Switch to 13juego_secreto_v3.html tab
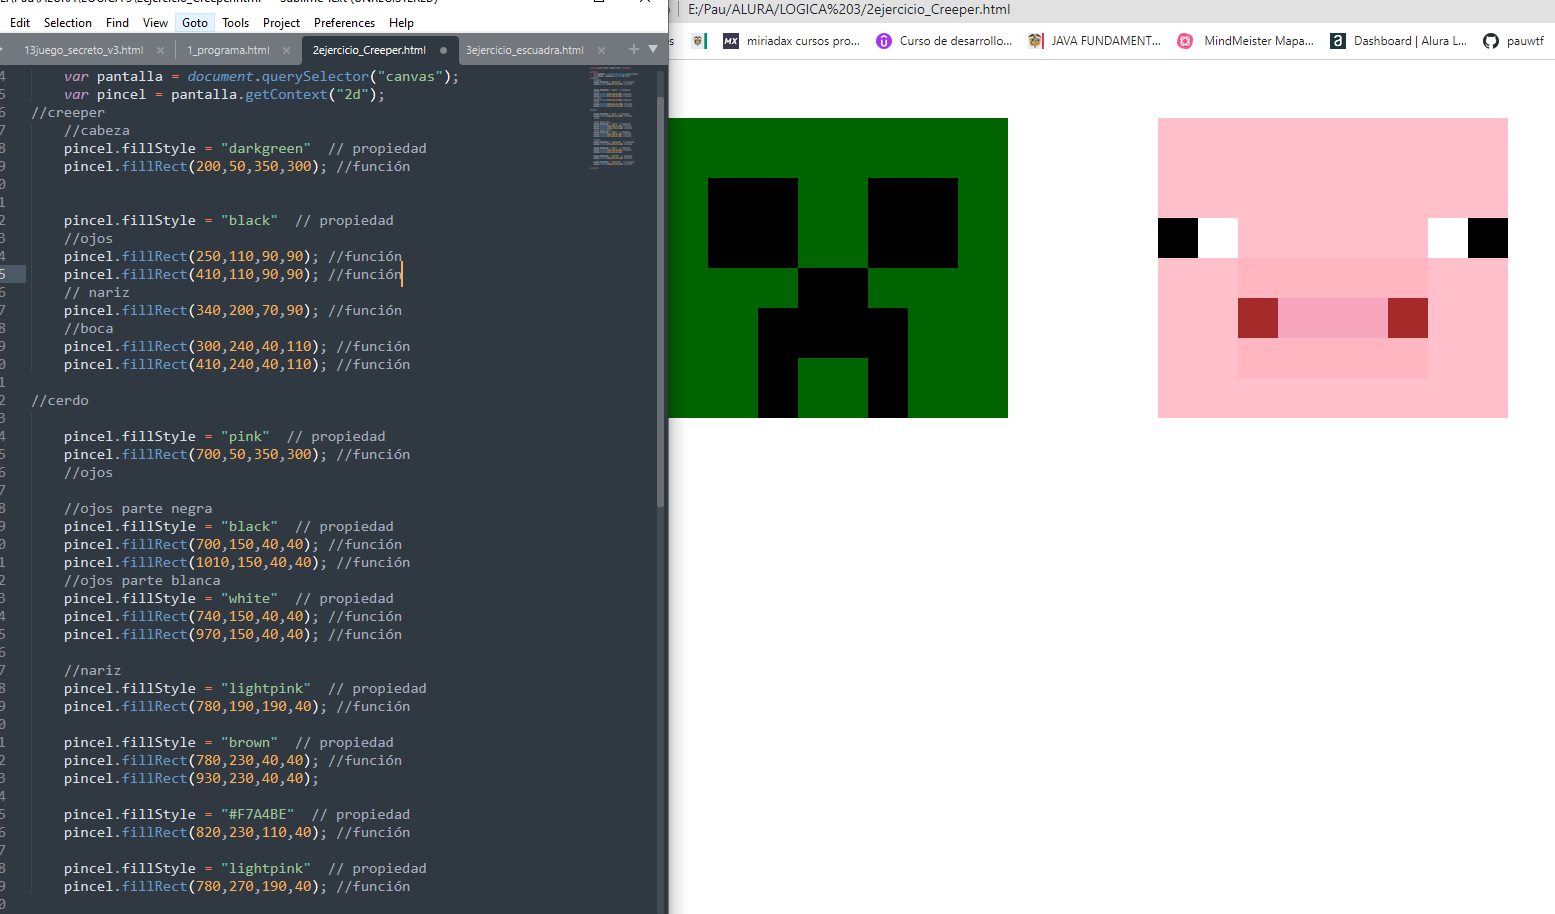 (x=83, y=50)
